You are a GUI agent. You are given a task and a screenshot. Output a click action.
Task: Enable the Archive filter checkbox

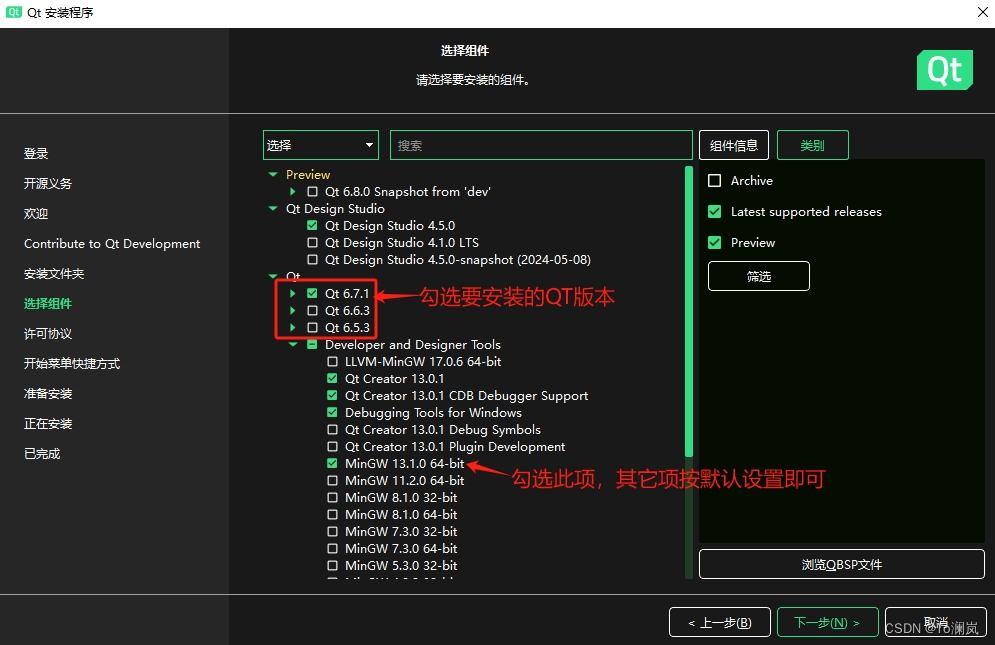(715, 181)
